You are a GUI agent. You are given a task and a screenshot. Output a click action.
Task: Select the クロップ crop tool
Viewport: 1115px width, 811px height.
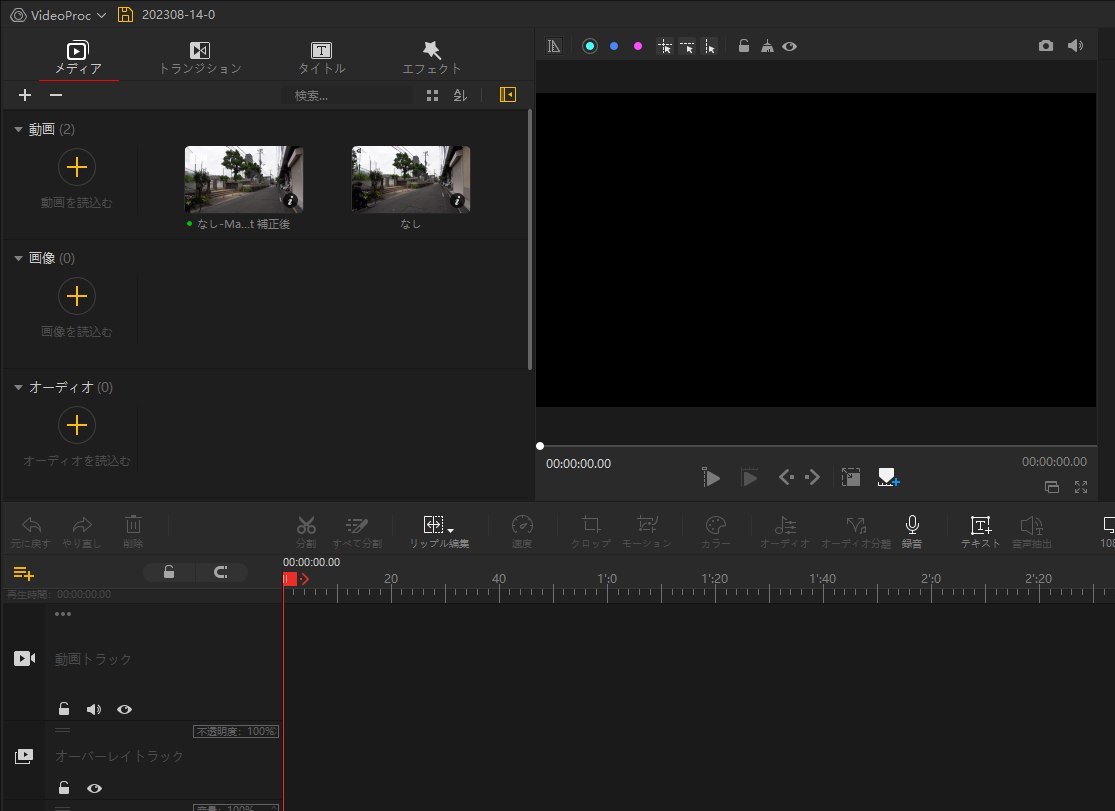pyautogui.click(x=590, y=532)
